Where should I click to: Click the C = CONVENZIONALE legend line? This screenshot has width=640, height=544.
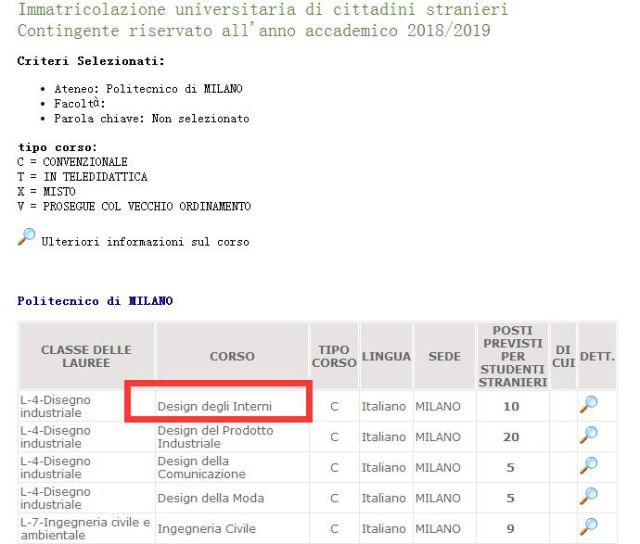click(x=72, y=162)
